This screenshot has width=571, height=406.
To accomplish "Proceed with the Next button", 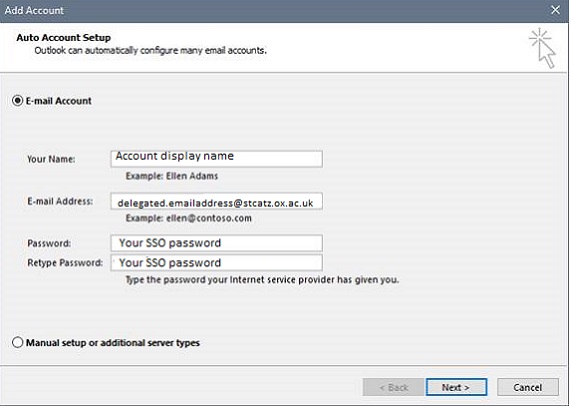I will (456, 387).
